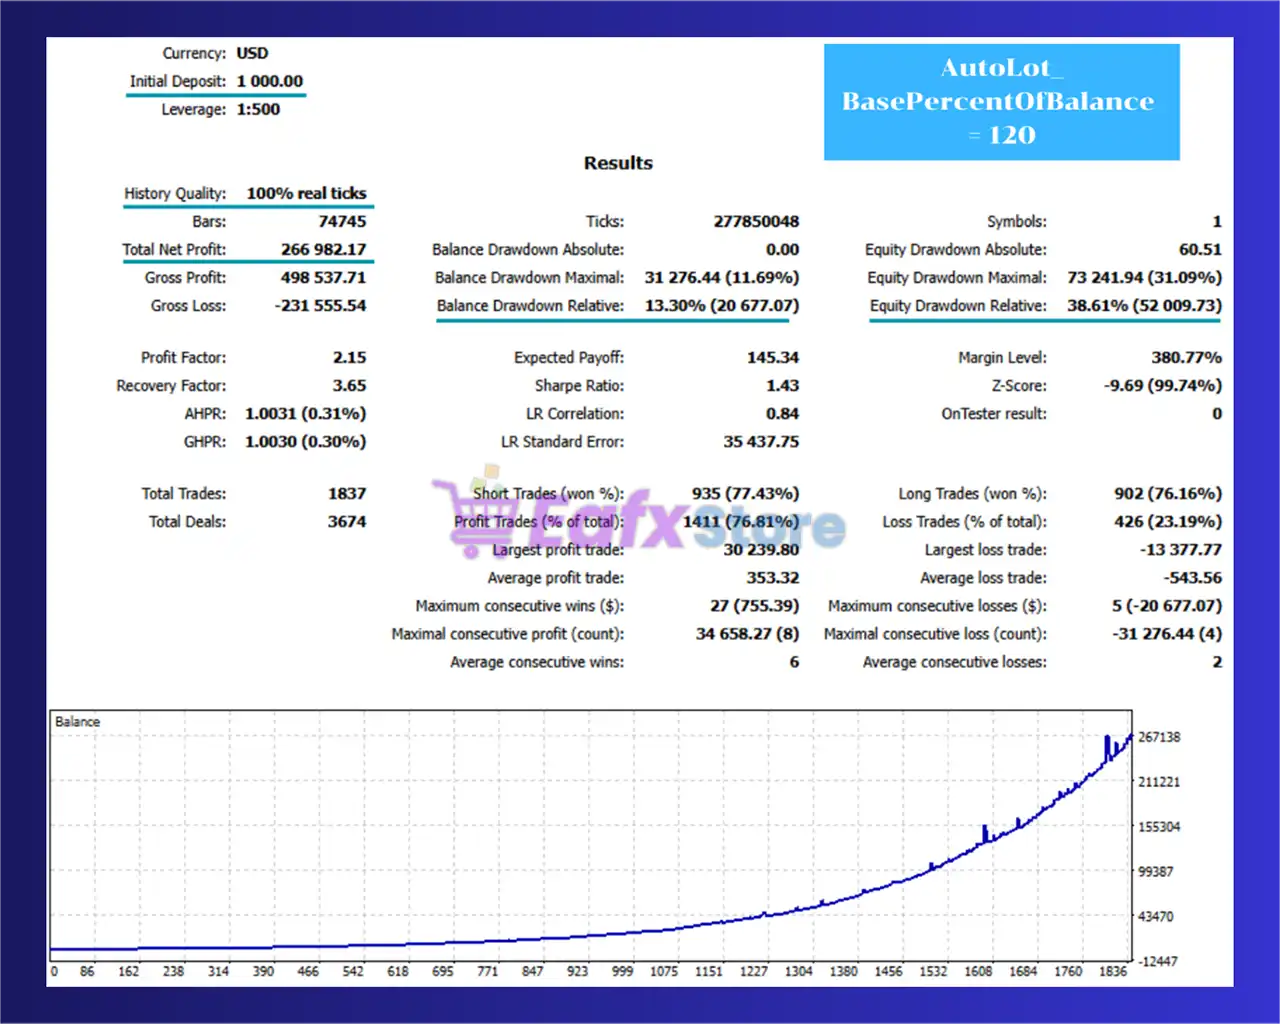The width and height of the screenshot is (1280, 1024).
Task: Select the 43470 balance axis label
Action: pyautogui.click(x=1155, y=916)
